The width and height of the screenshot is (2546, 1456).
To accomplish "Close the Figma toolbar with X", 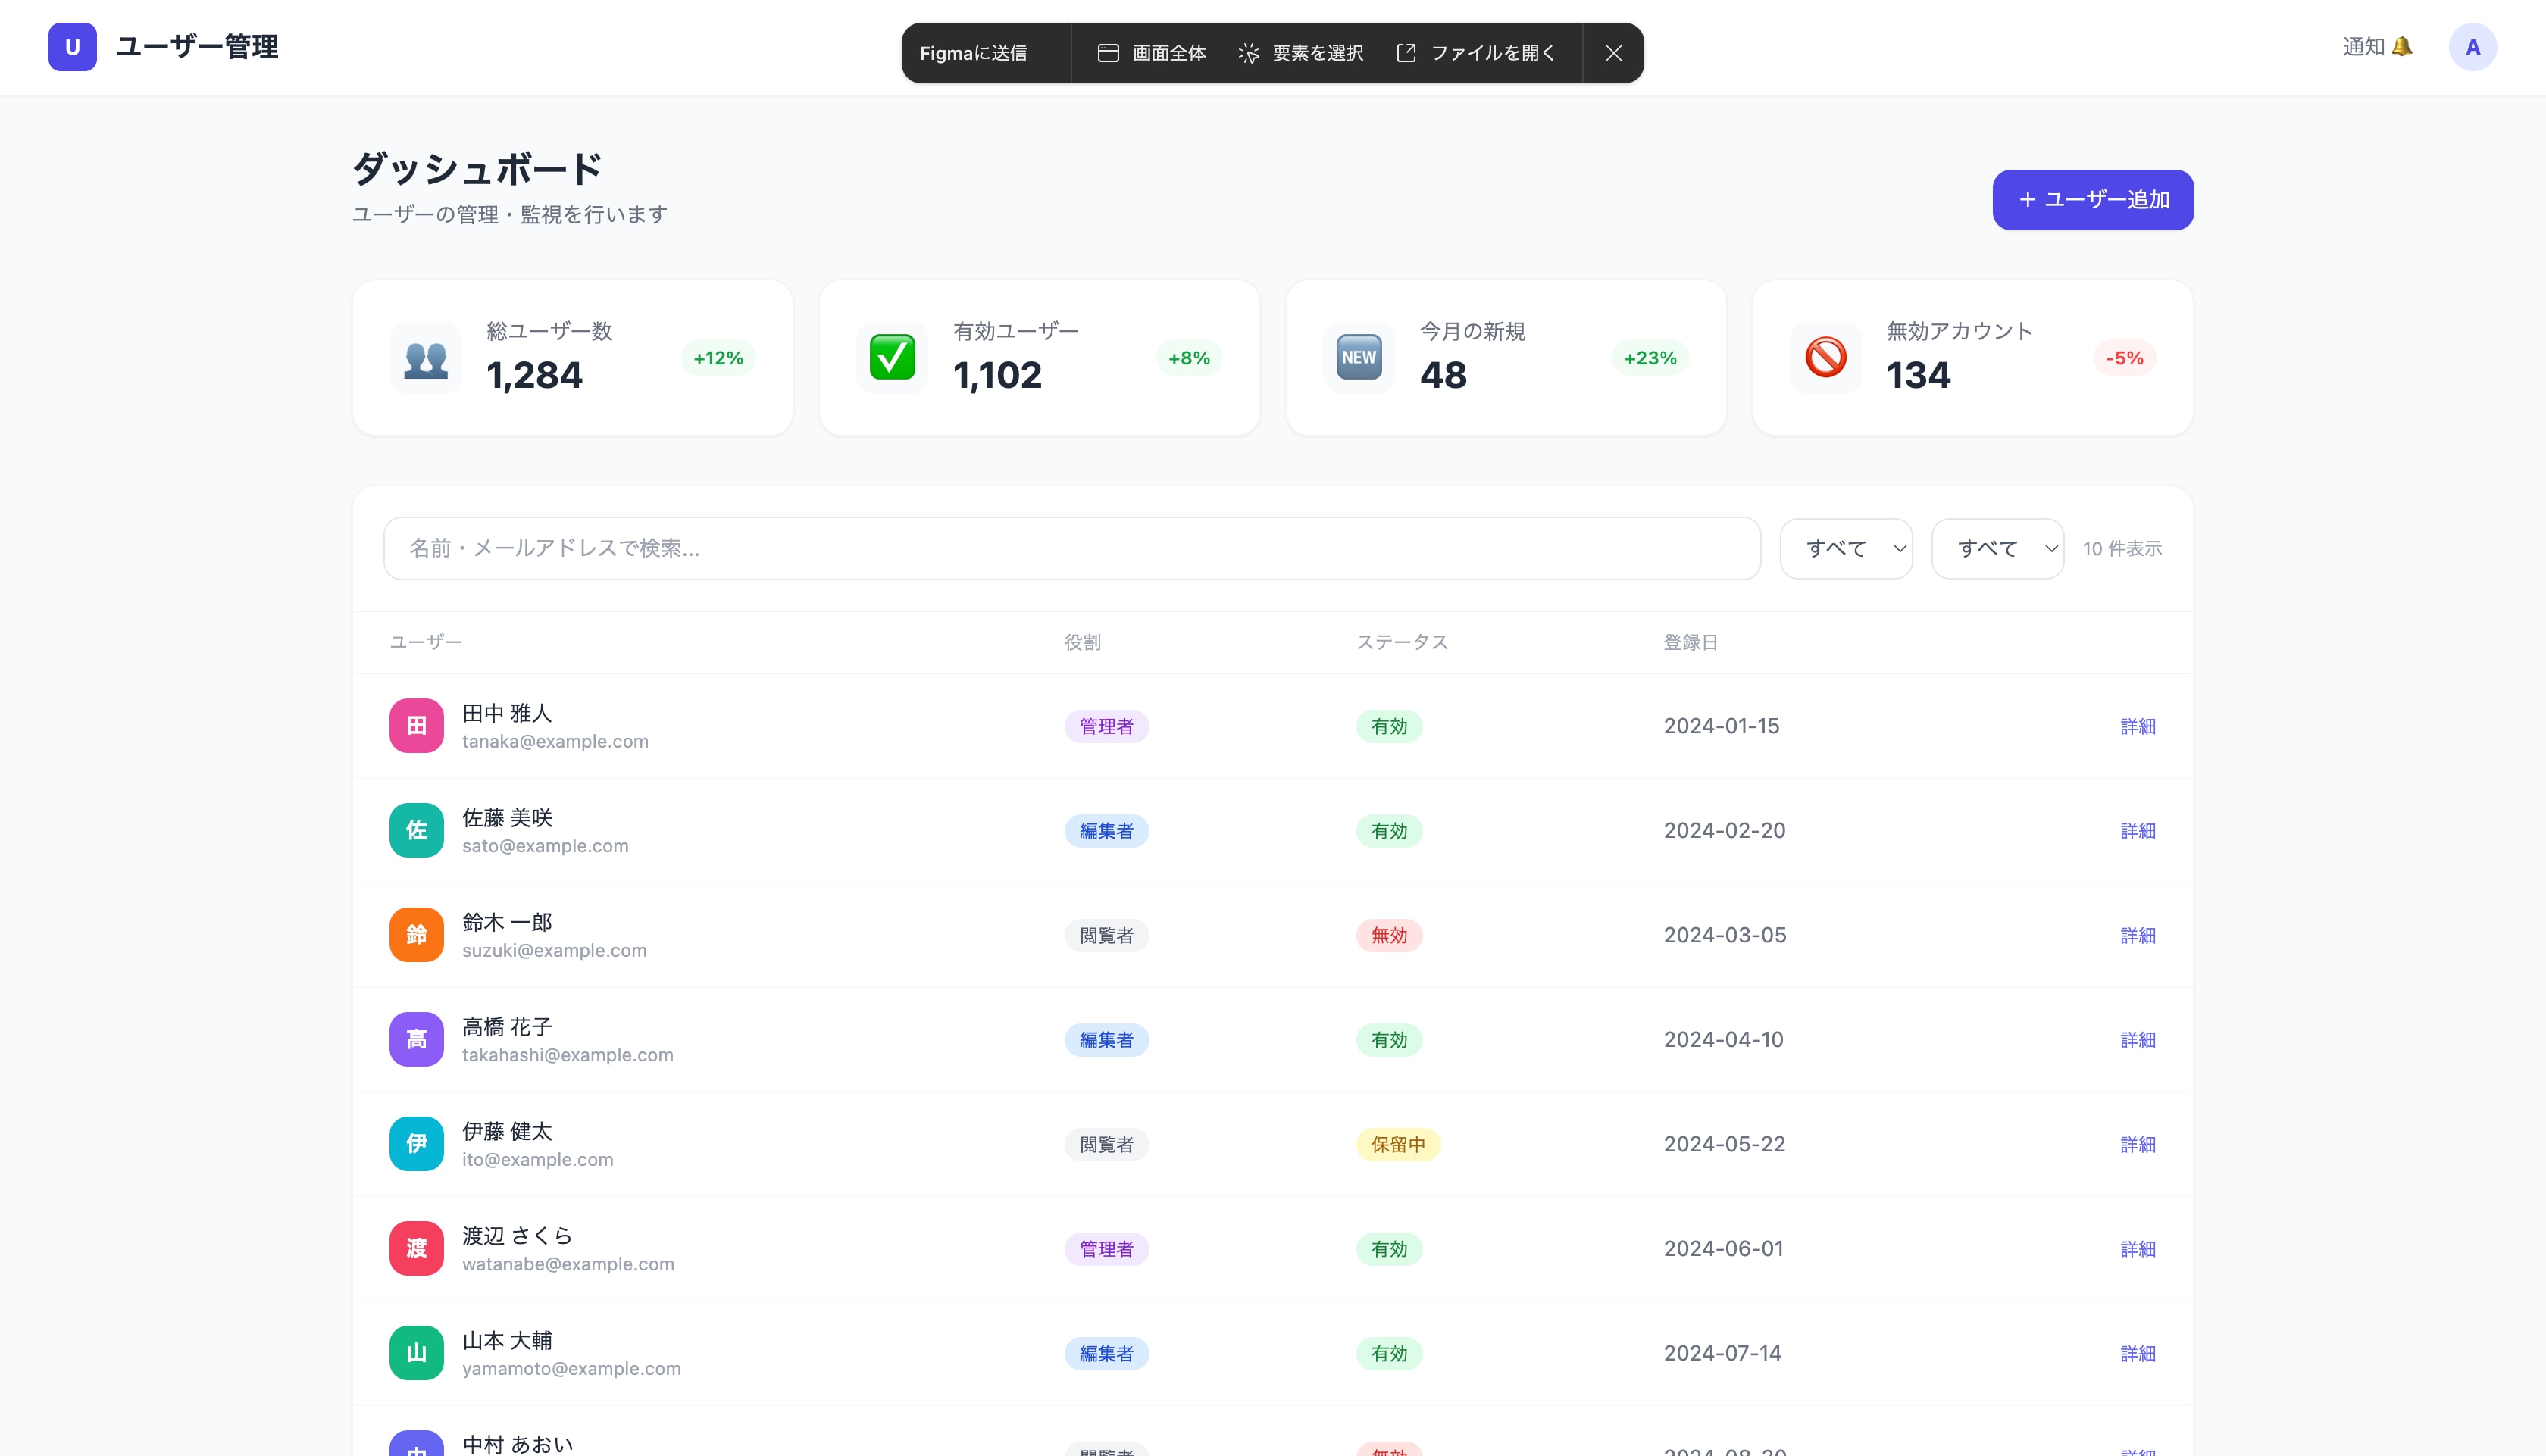I will pyautogui.click(x=1613, y=53).
